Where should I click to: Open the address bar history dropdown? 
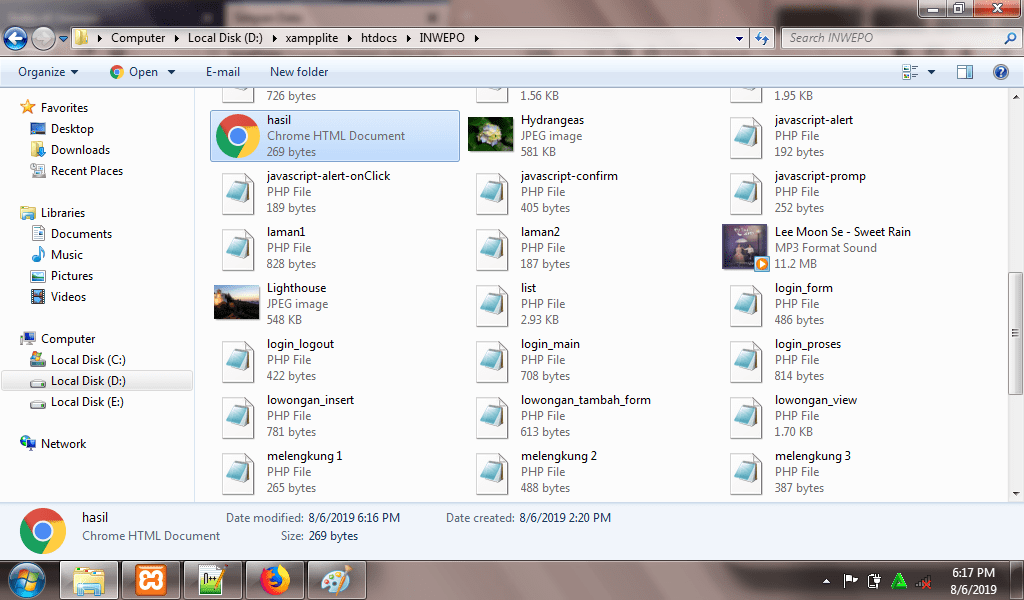(739, 39)
